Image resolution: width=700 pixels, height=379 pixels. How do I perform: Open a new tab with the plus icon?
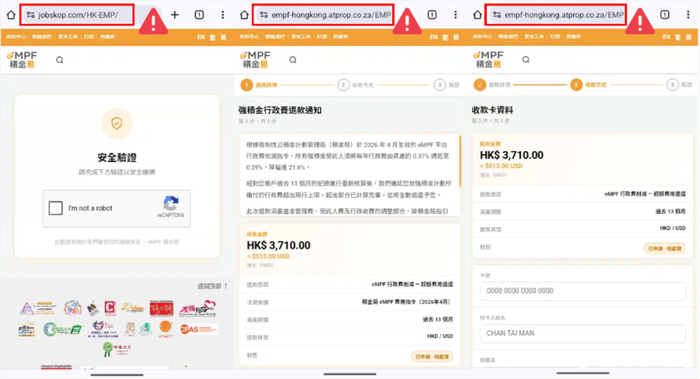[x=175, y=15]
